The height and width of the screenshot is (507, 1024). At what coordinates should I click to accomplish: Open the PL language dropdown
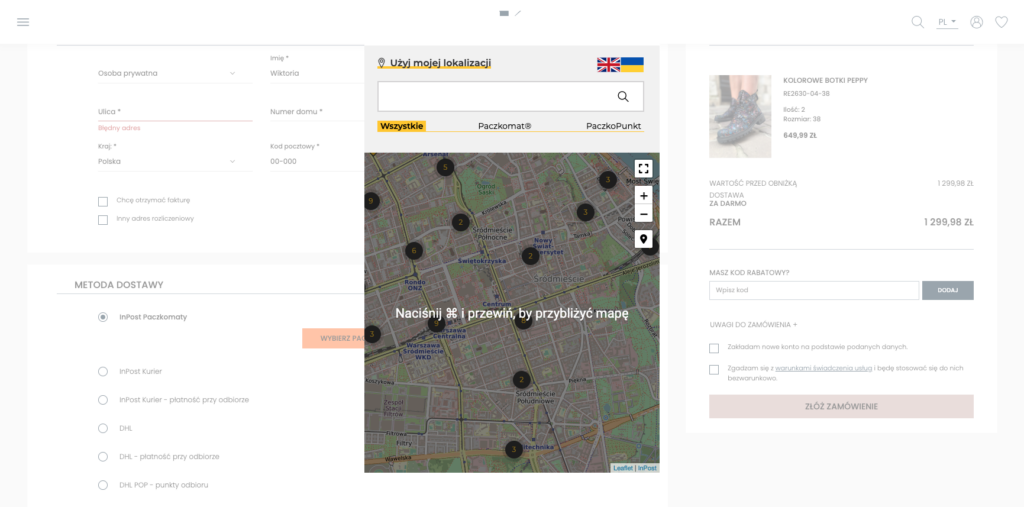click(x=947, y=22)
